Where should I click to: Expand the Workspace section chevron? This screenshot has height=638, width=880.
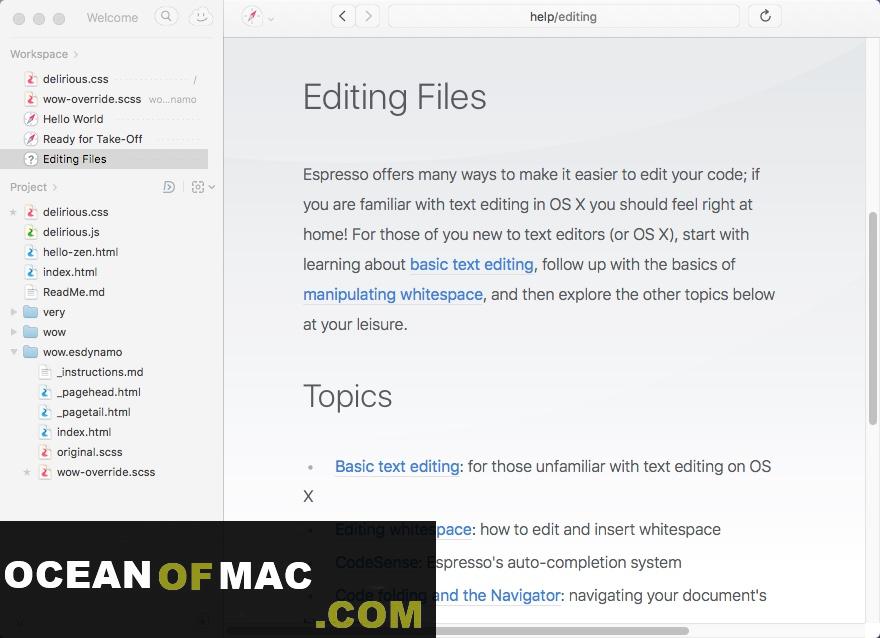point(76,54)
